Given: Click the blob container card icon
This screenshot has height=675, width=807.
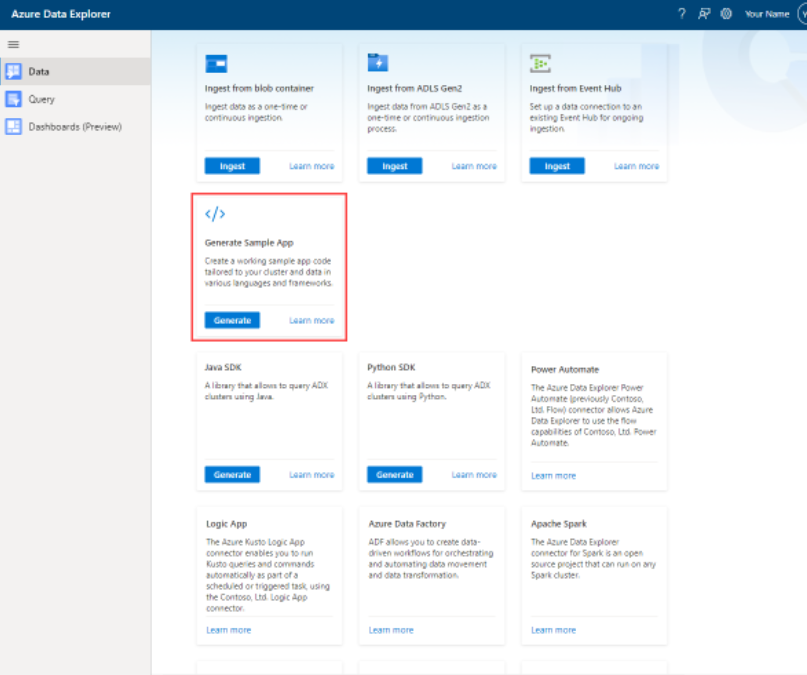Looking at the screenshot, I should pos(216,64).
